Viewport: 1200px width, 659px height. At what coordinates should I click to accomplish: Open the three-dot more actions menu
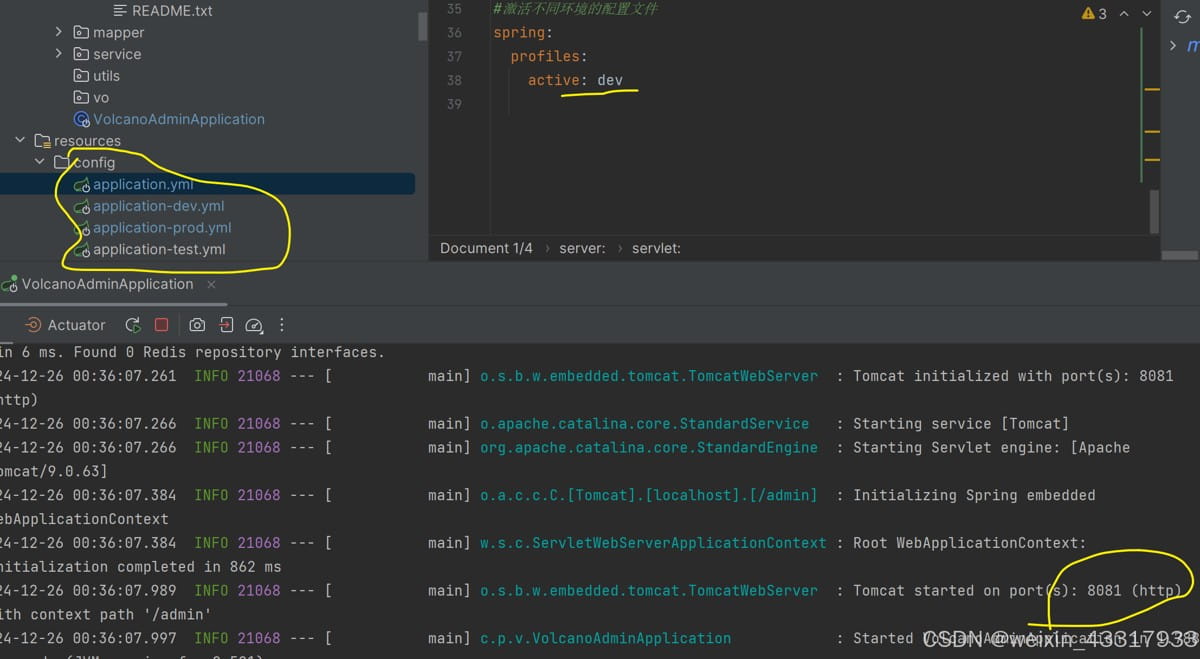pos(282,325)
